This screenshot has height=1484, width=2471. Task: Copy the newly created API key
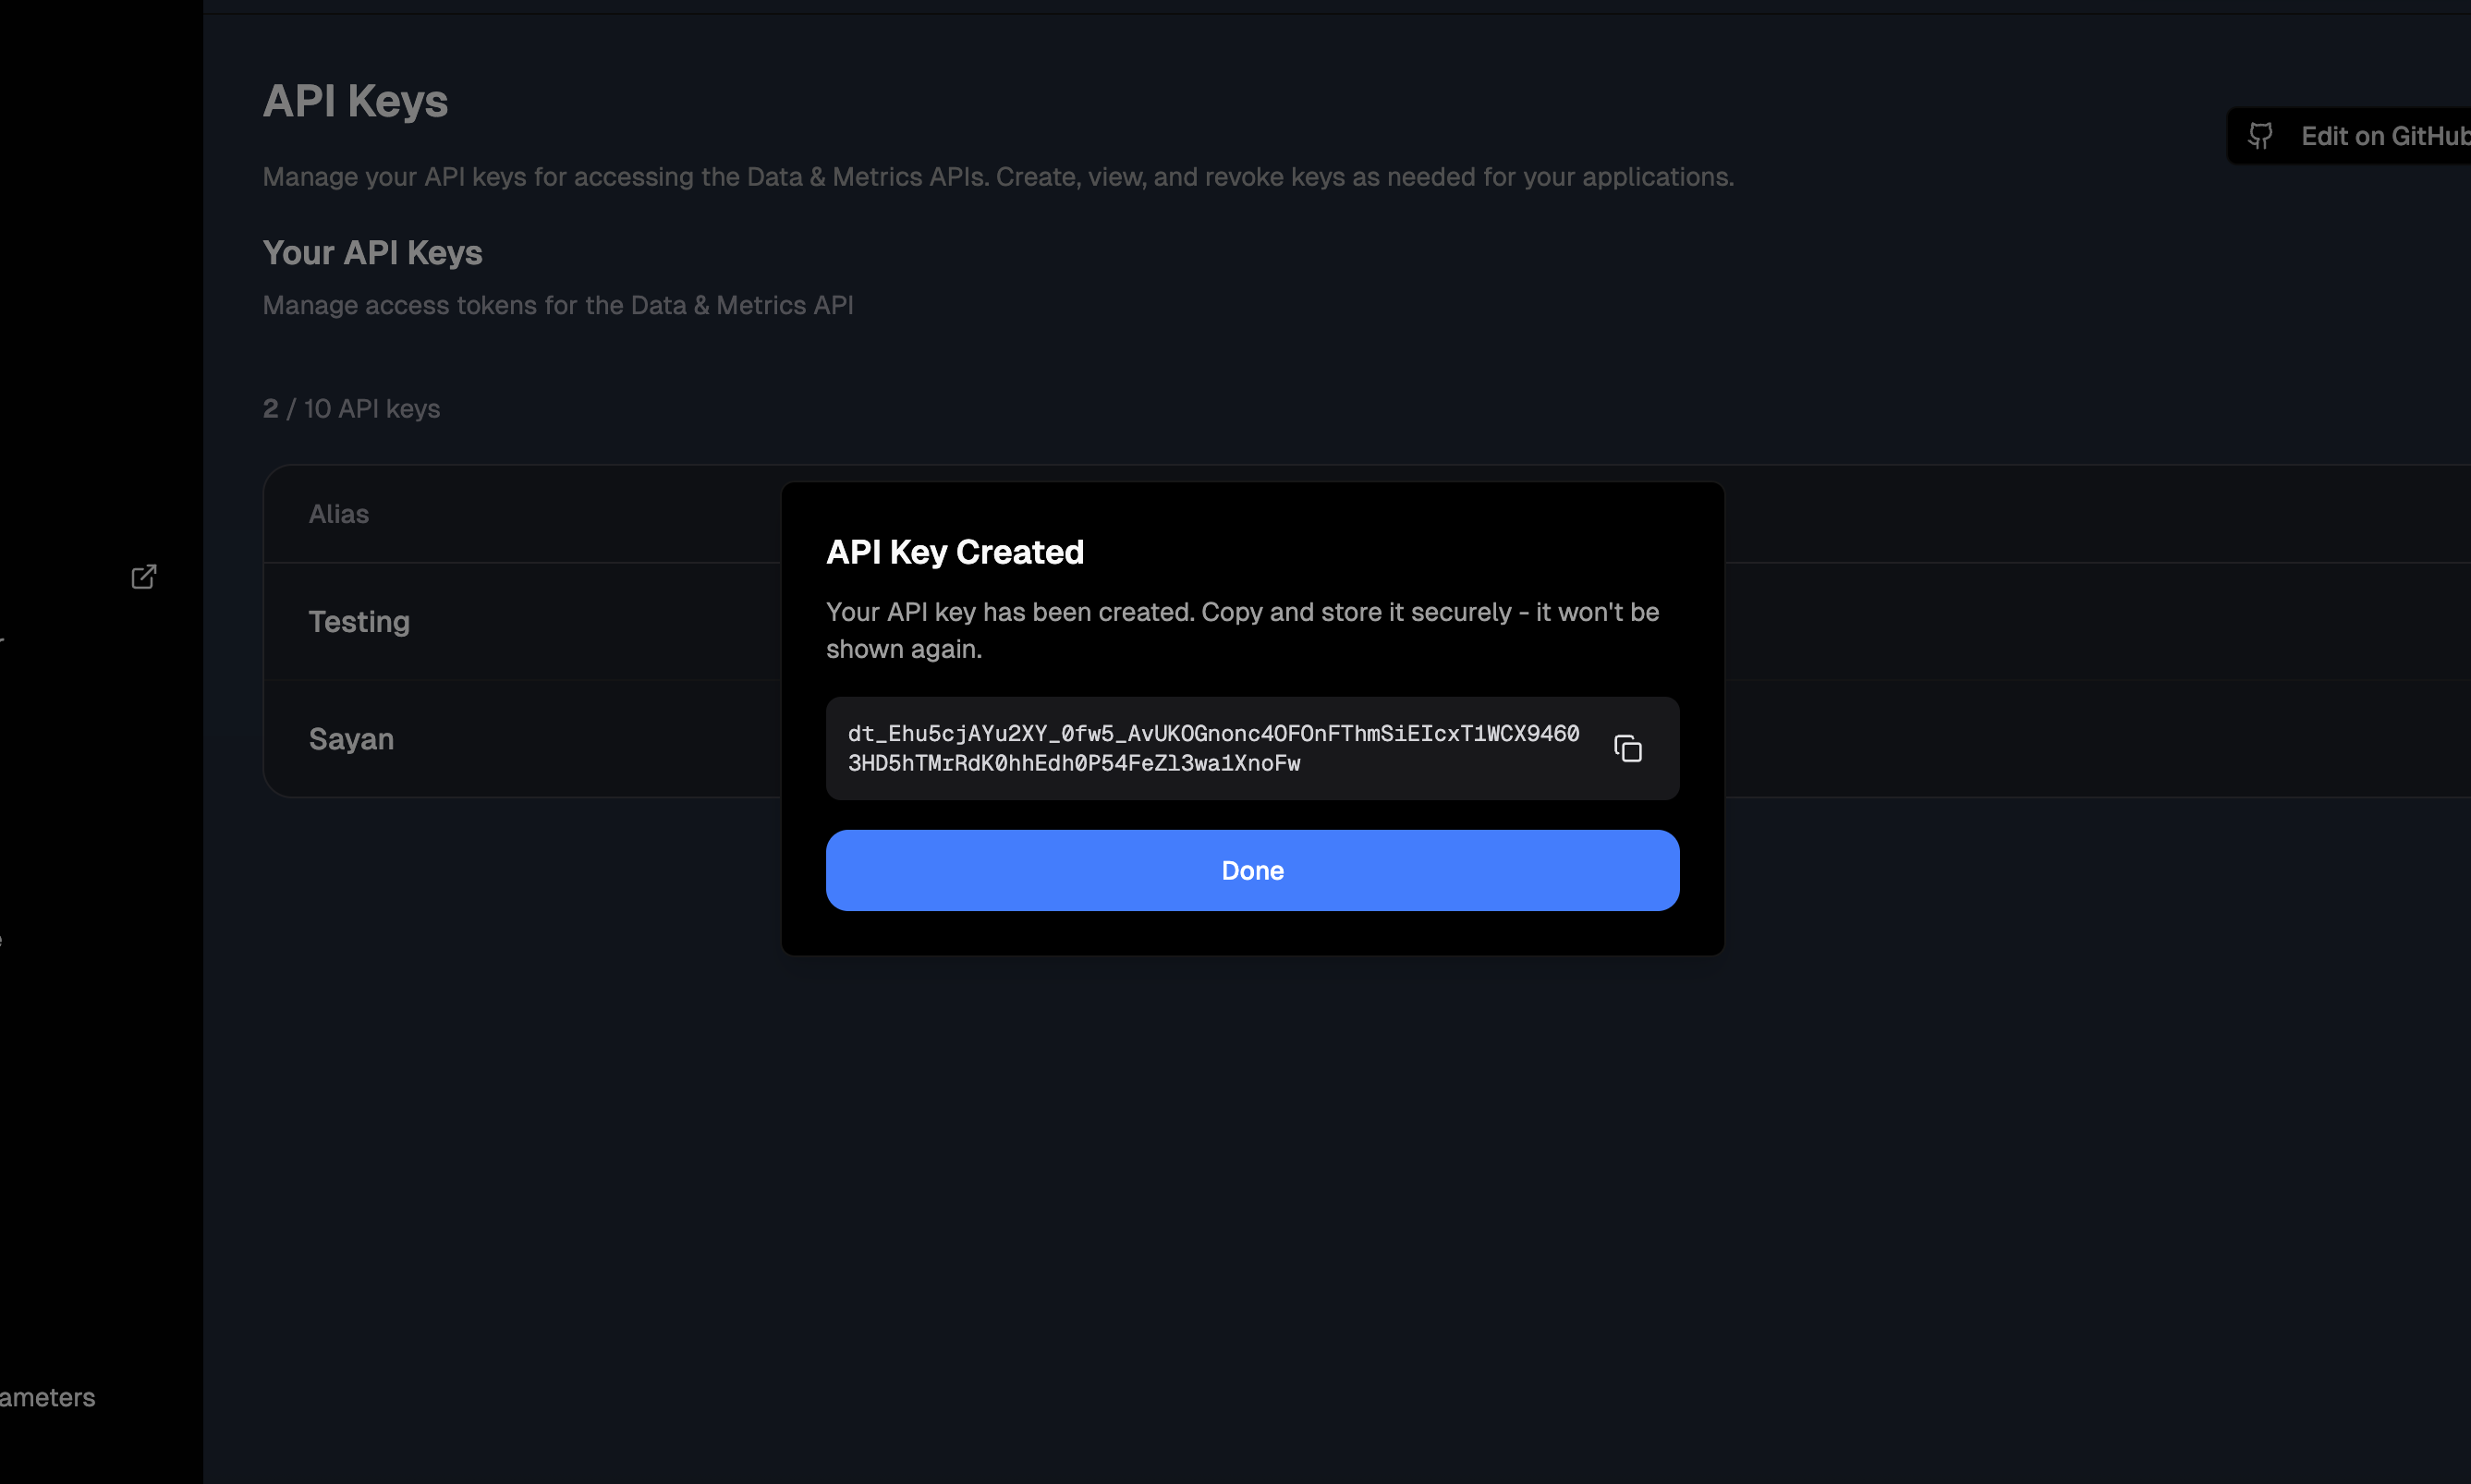(1627, 748)
